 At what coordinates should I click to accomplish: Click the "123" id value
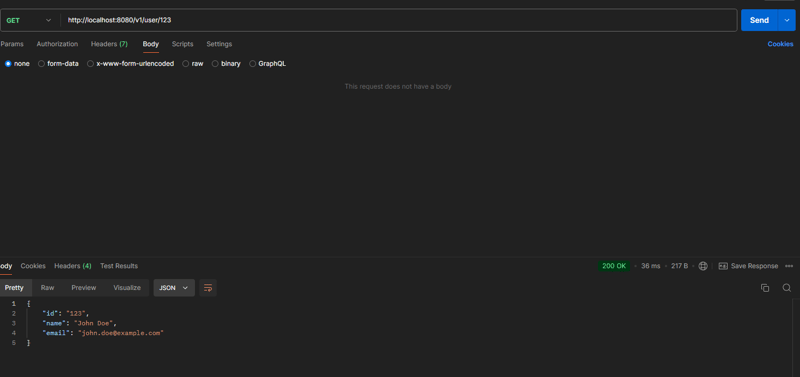[x=76, y=314]
